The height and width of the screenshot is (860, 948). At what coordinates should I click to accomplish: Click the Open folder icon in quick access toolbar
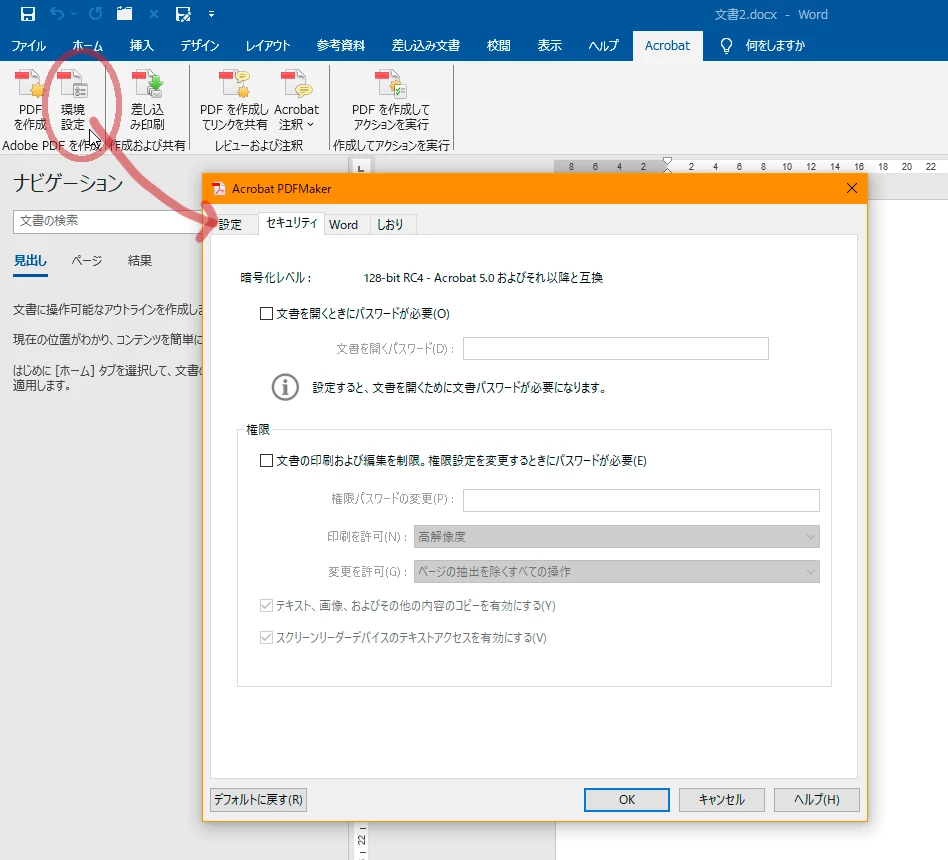click(125, 13)
